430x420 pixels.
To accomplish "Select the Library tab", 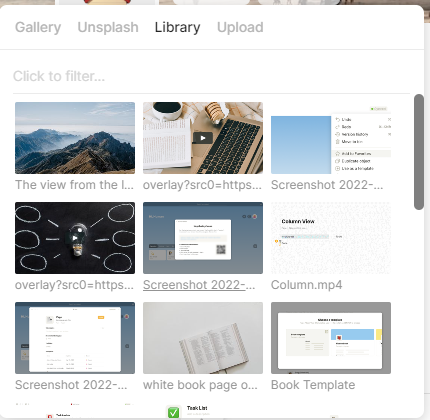I will 177,27.
